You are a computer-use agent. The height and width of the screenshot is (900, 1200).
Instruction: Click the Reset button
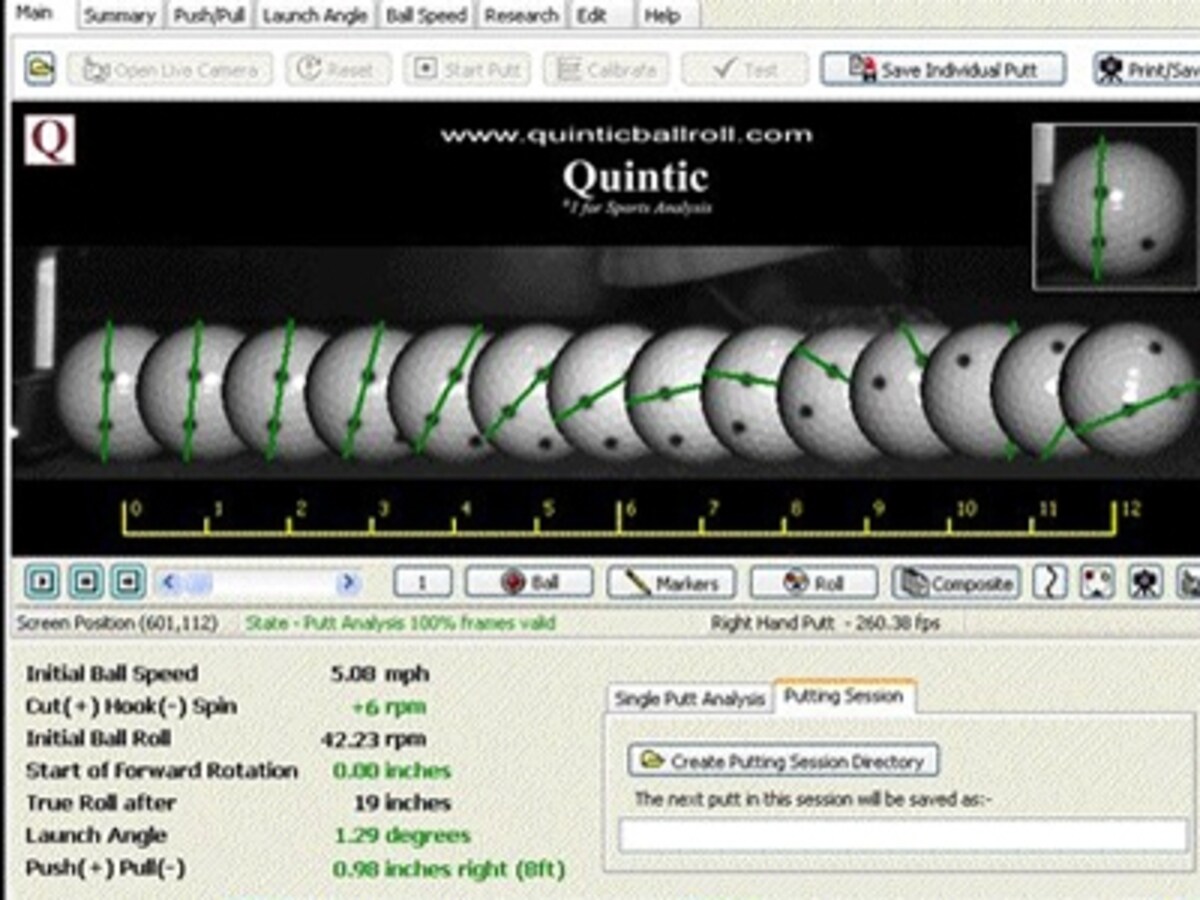[x=338, y=70]
